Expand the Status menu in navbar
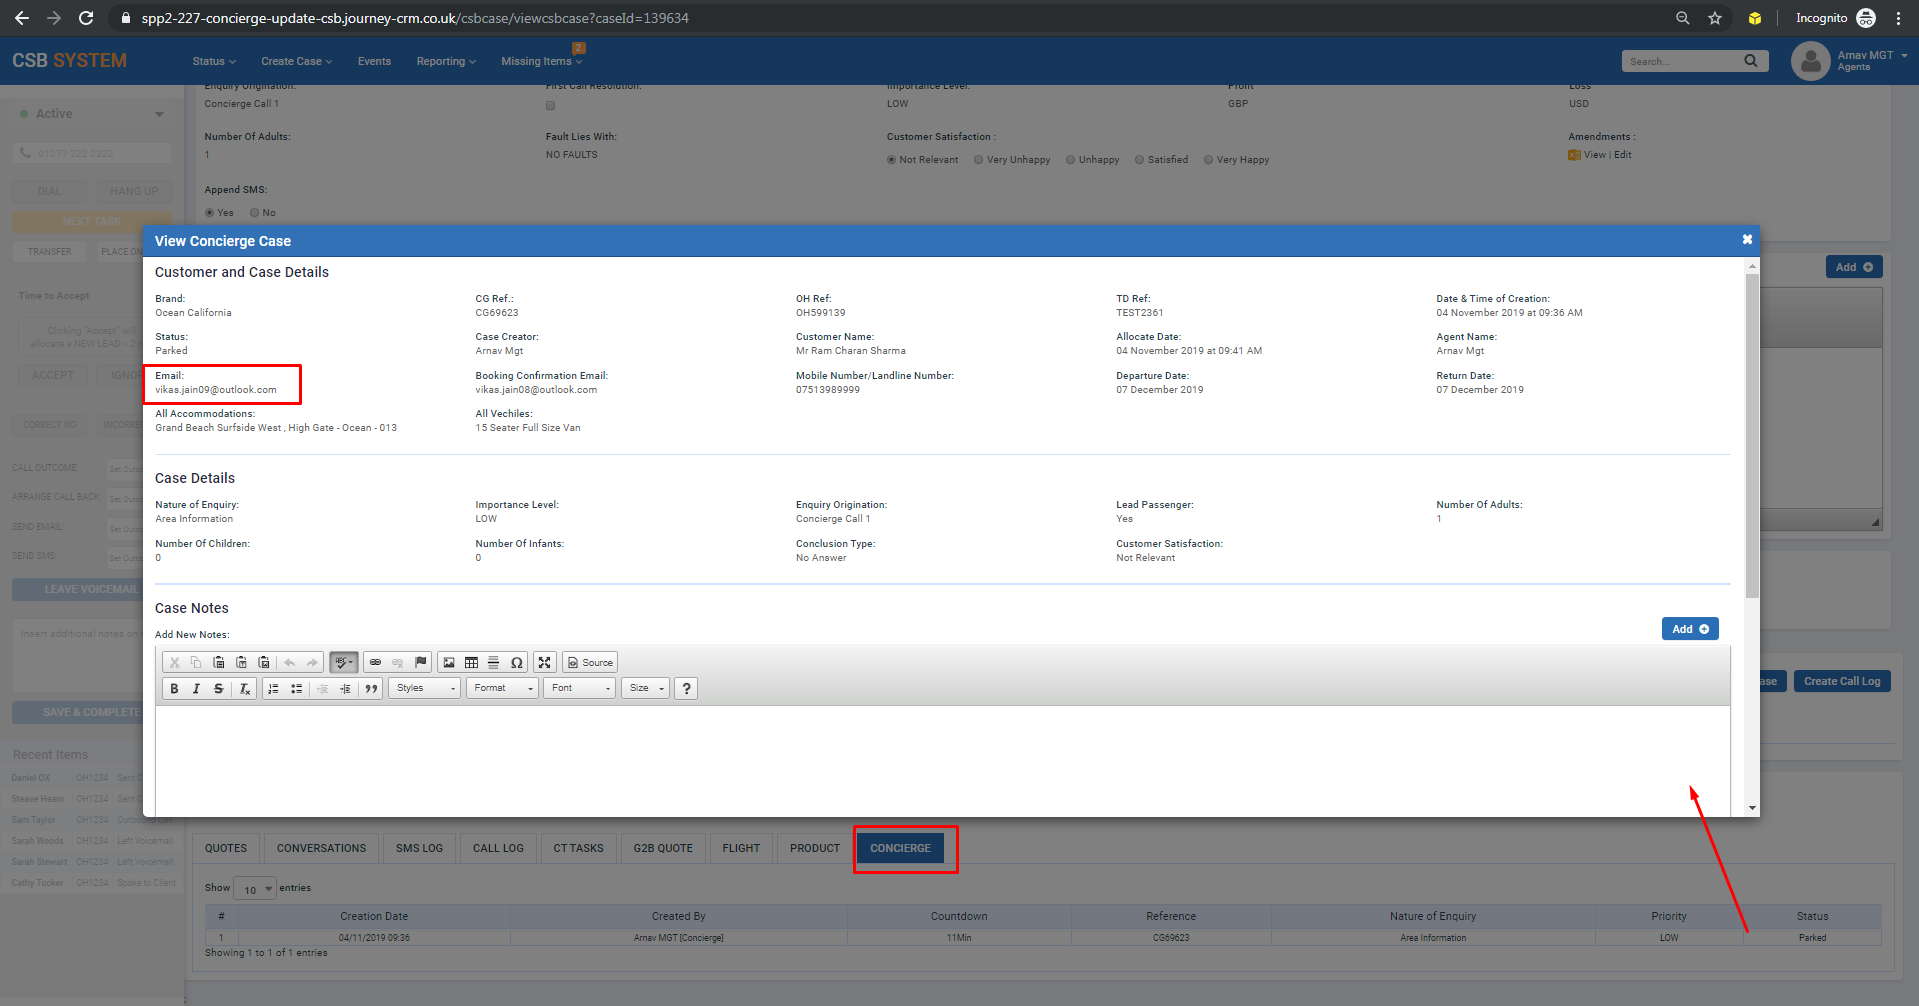Viewport: 1919px width, 1006px height. pos(214,61)
